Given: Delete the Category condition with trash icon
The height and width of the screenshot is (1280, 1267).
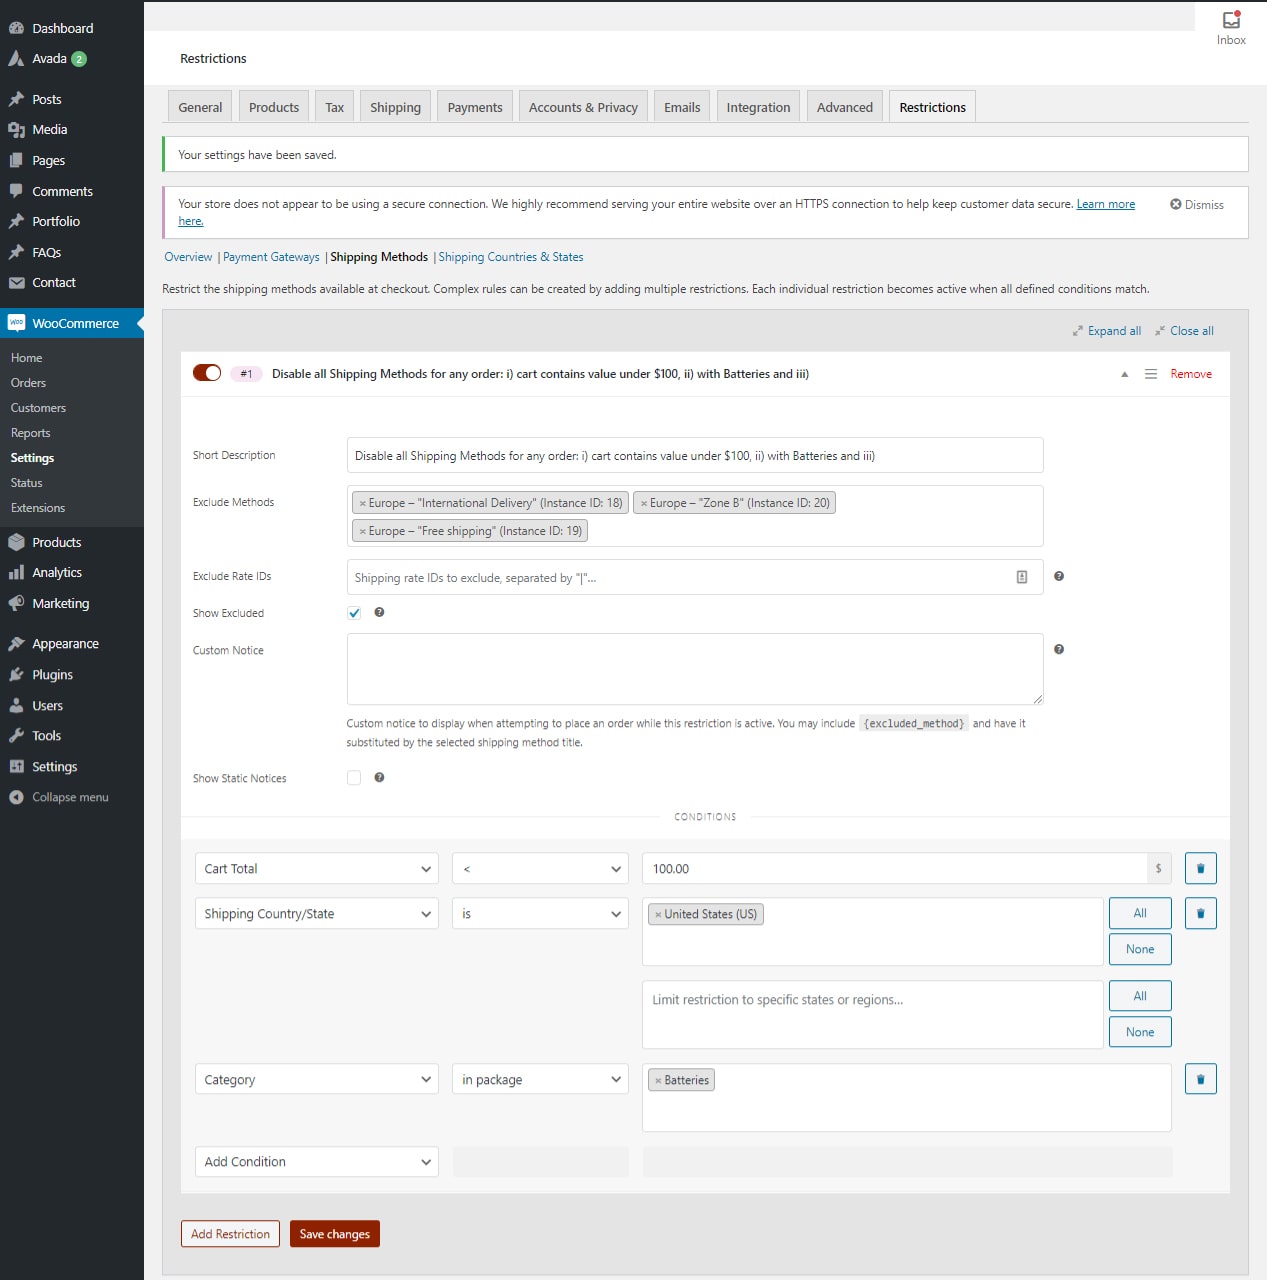Looking at the screenshot, I should [1200, 1079].
